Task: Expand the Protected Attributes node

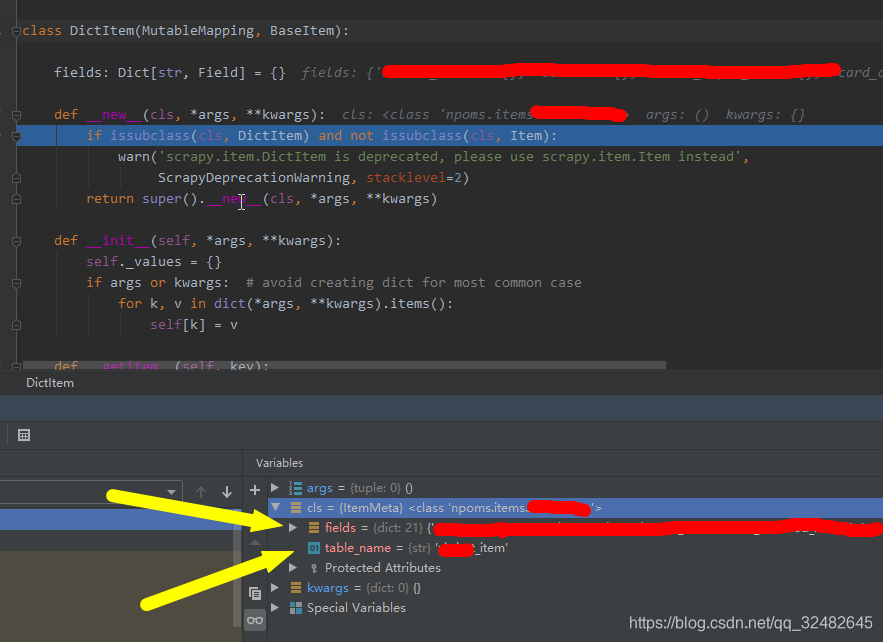Action: pyautogui.click(x=293, y=567)
